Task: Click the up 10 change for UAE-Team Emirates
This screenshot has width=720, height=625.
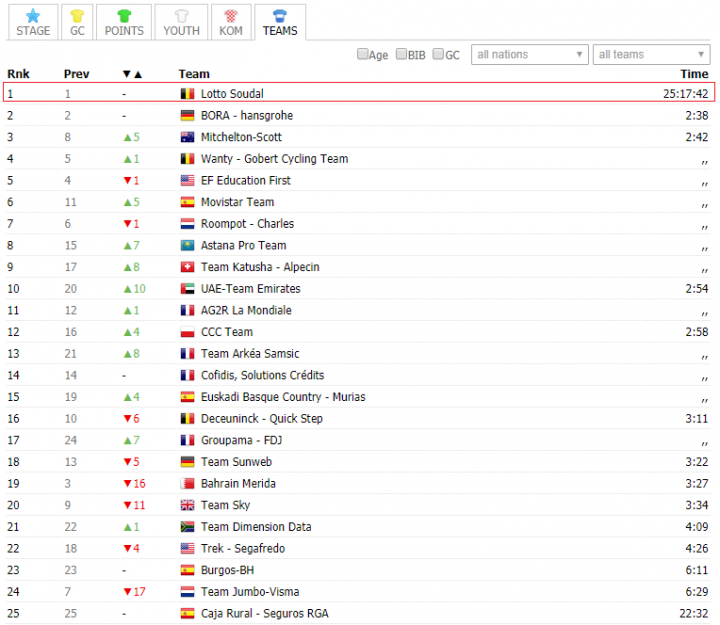Action: click(135, 288)
